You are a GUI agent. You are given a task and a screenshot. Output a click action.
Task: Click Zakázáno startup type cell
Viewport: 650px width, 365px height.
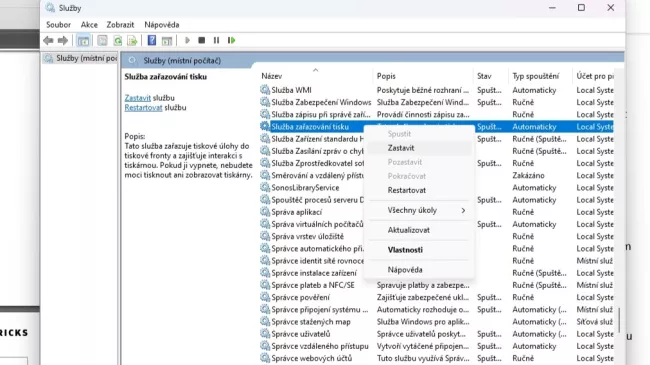coord(528,175)
